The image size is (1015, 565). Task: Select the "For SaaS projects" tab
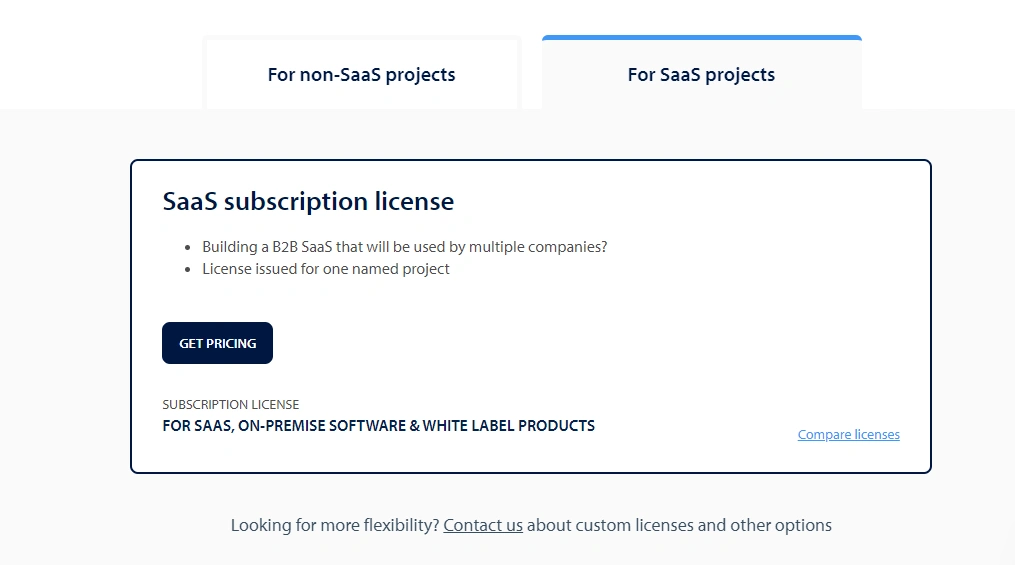tap(701, 75)
